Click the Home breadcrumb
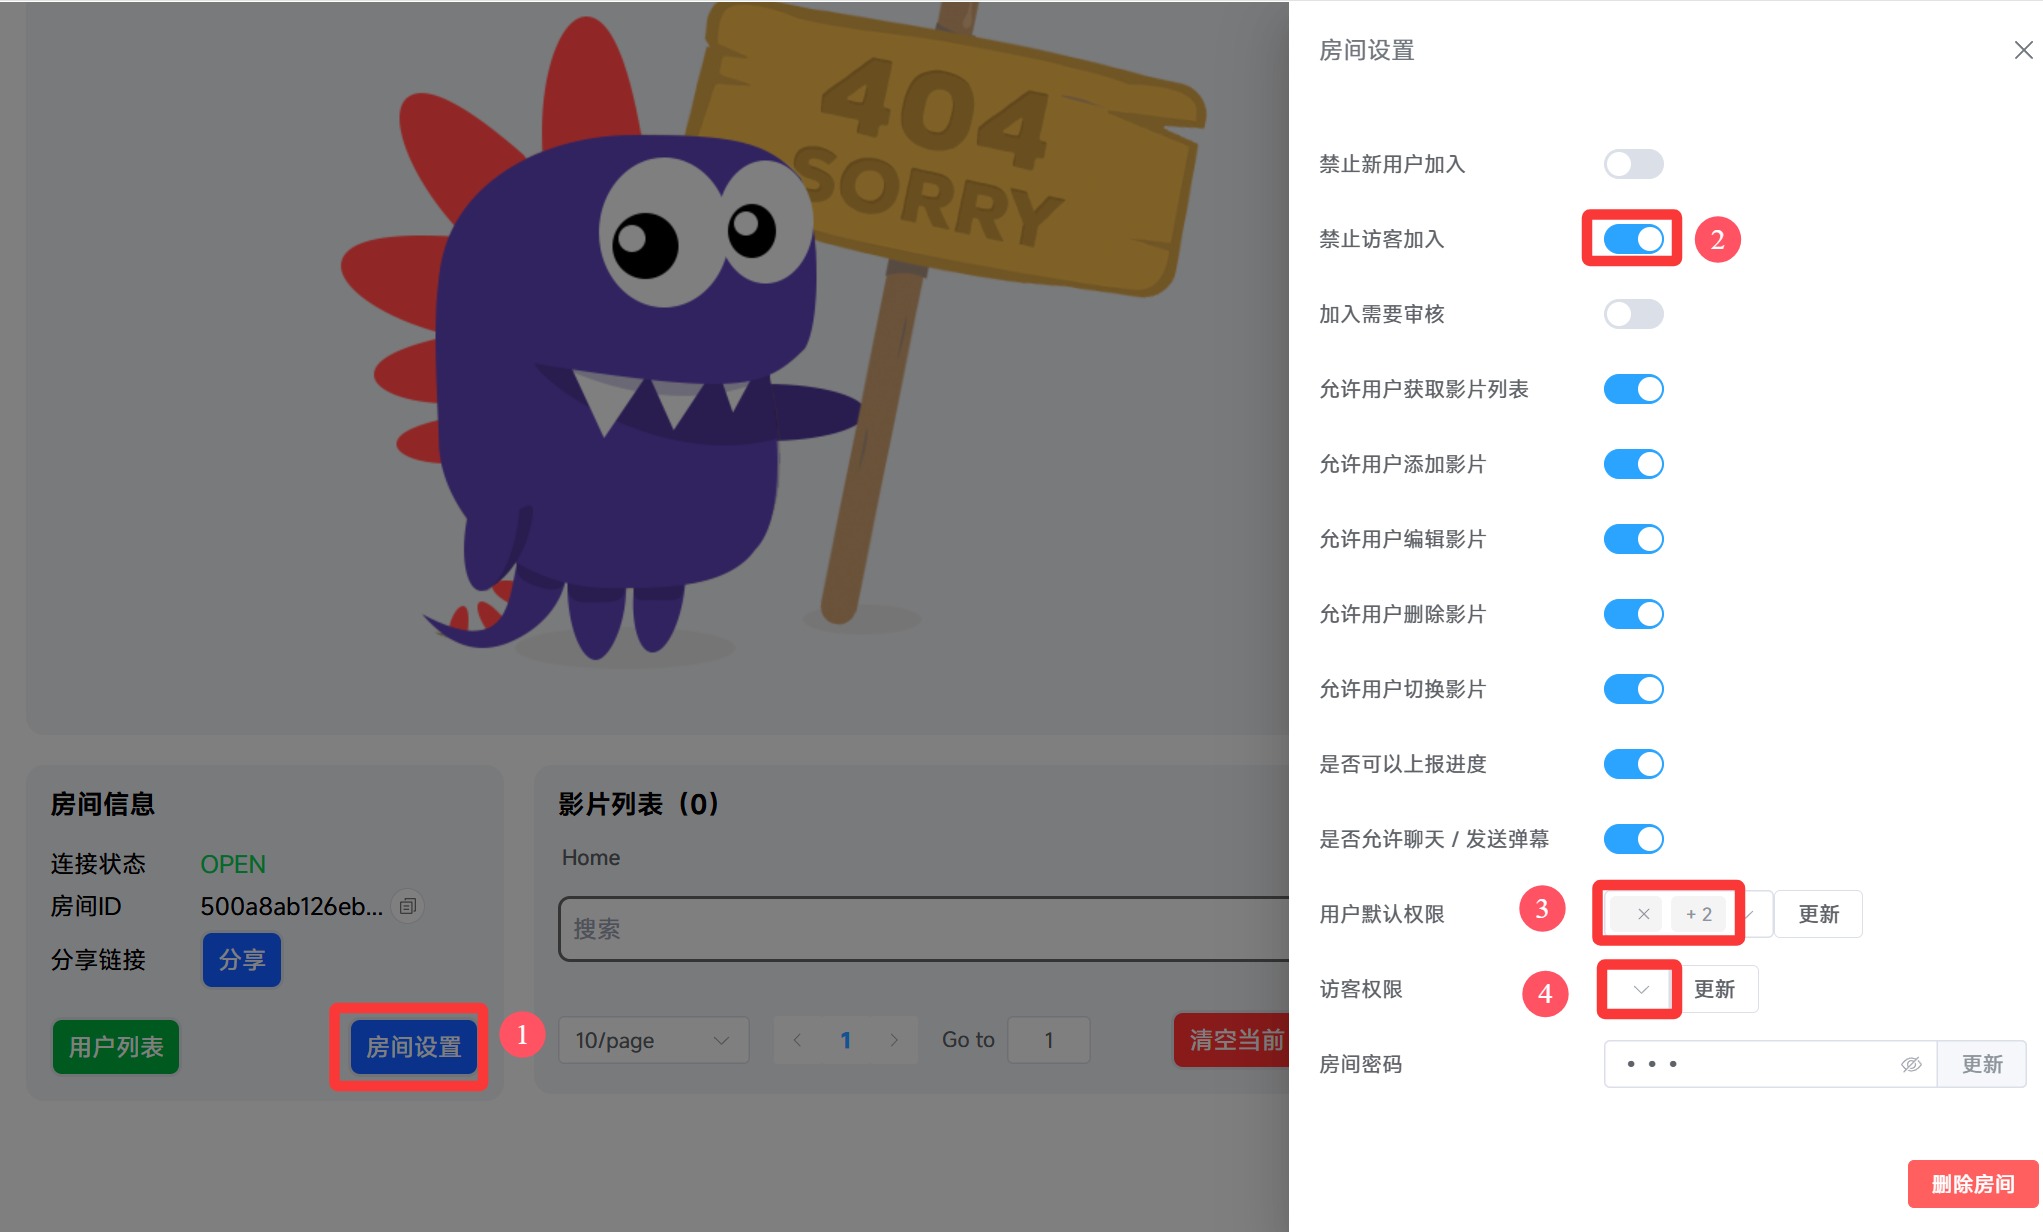 tap(590, 857)
